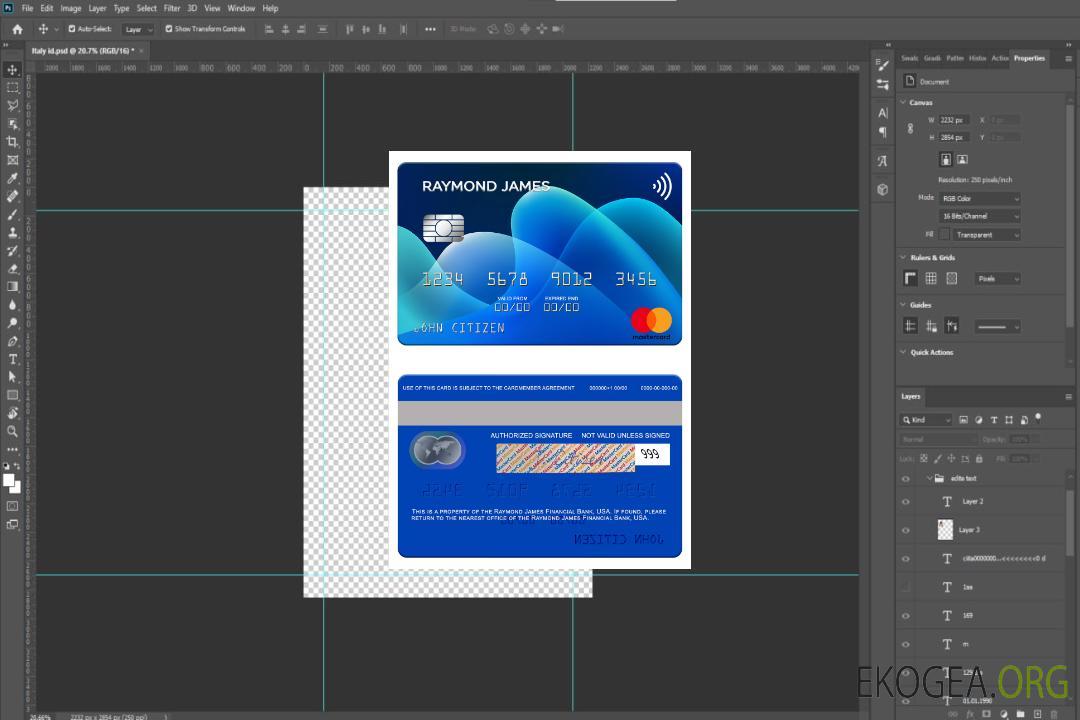Select the Crop tool
Image resolution: width=1080 pixels, height=720 pixels.
point(12,142)
